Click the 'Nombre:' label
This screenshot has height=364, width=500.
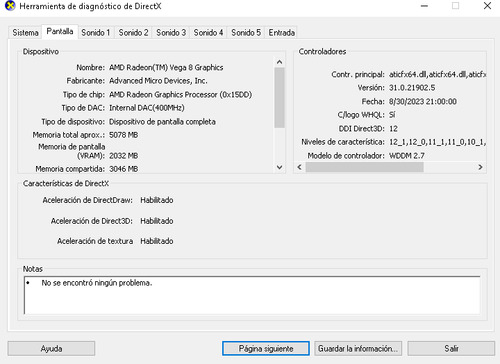coord(90,68)
